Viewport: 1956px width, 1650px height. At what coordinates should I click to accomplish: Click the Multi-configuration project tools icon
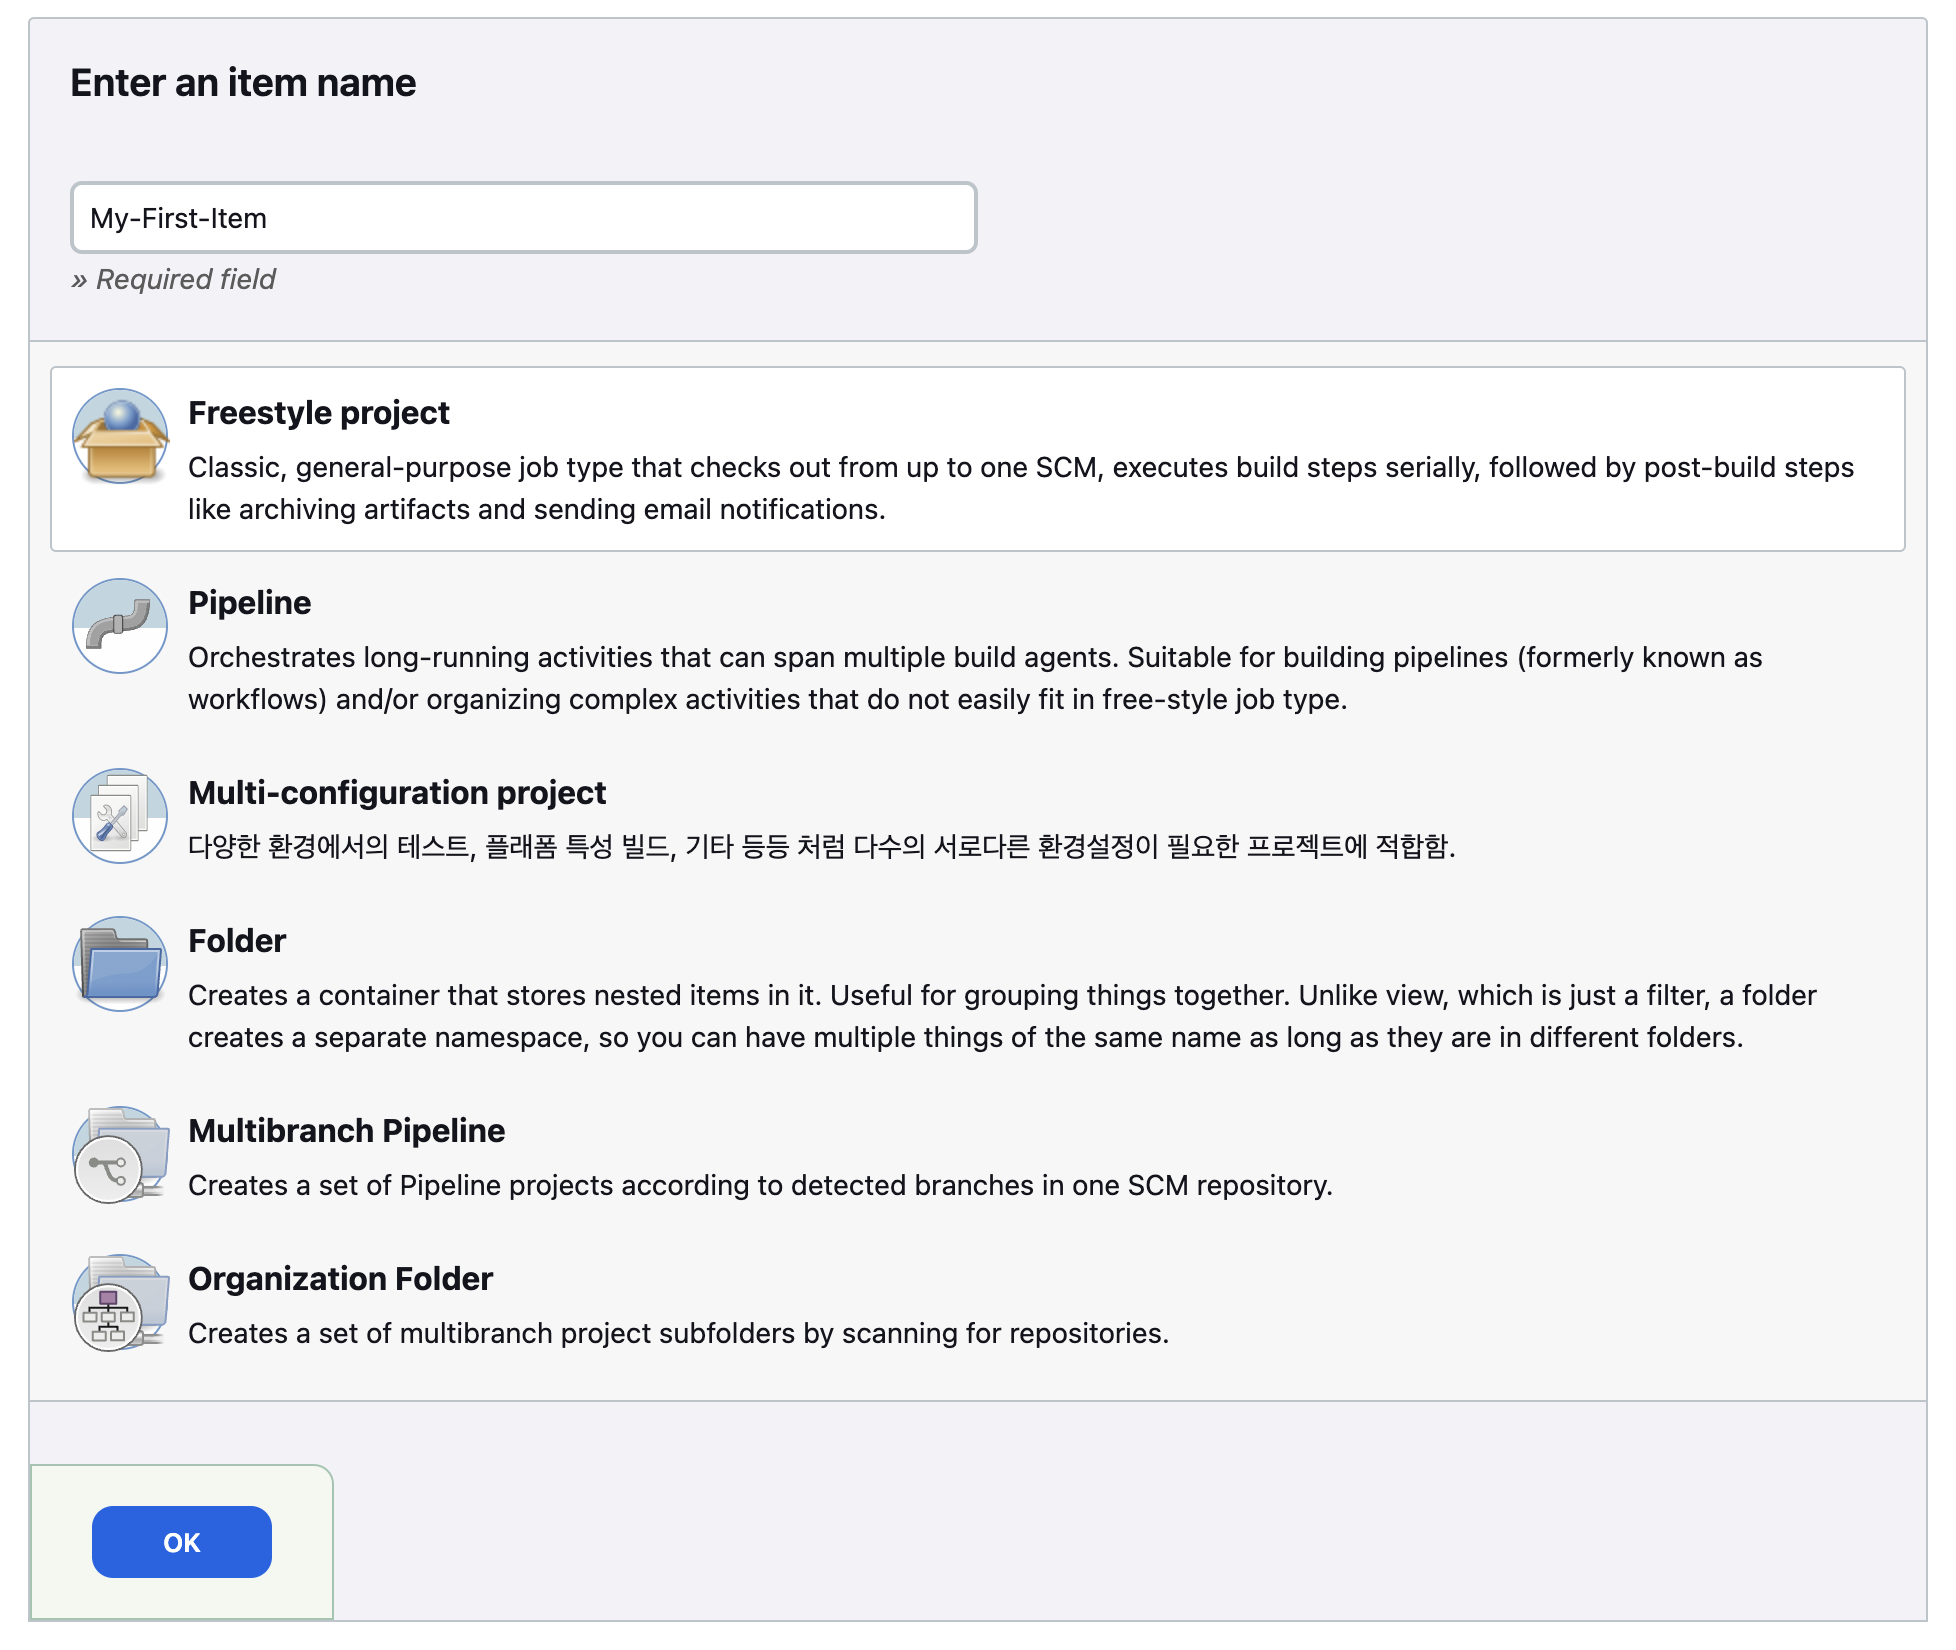tap(120, 816)
